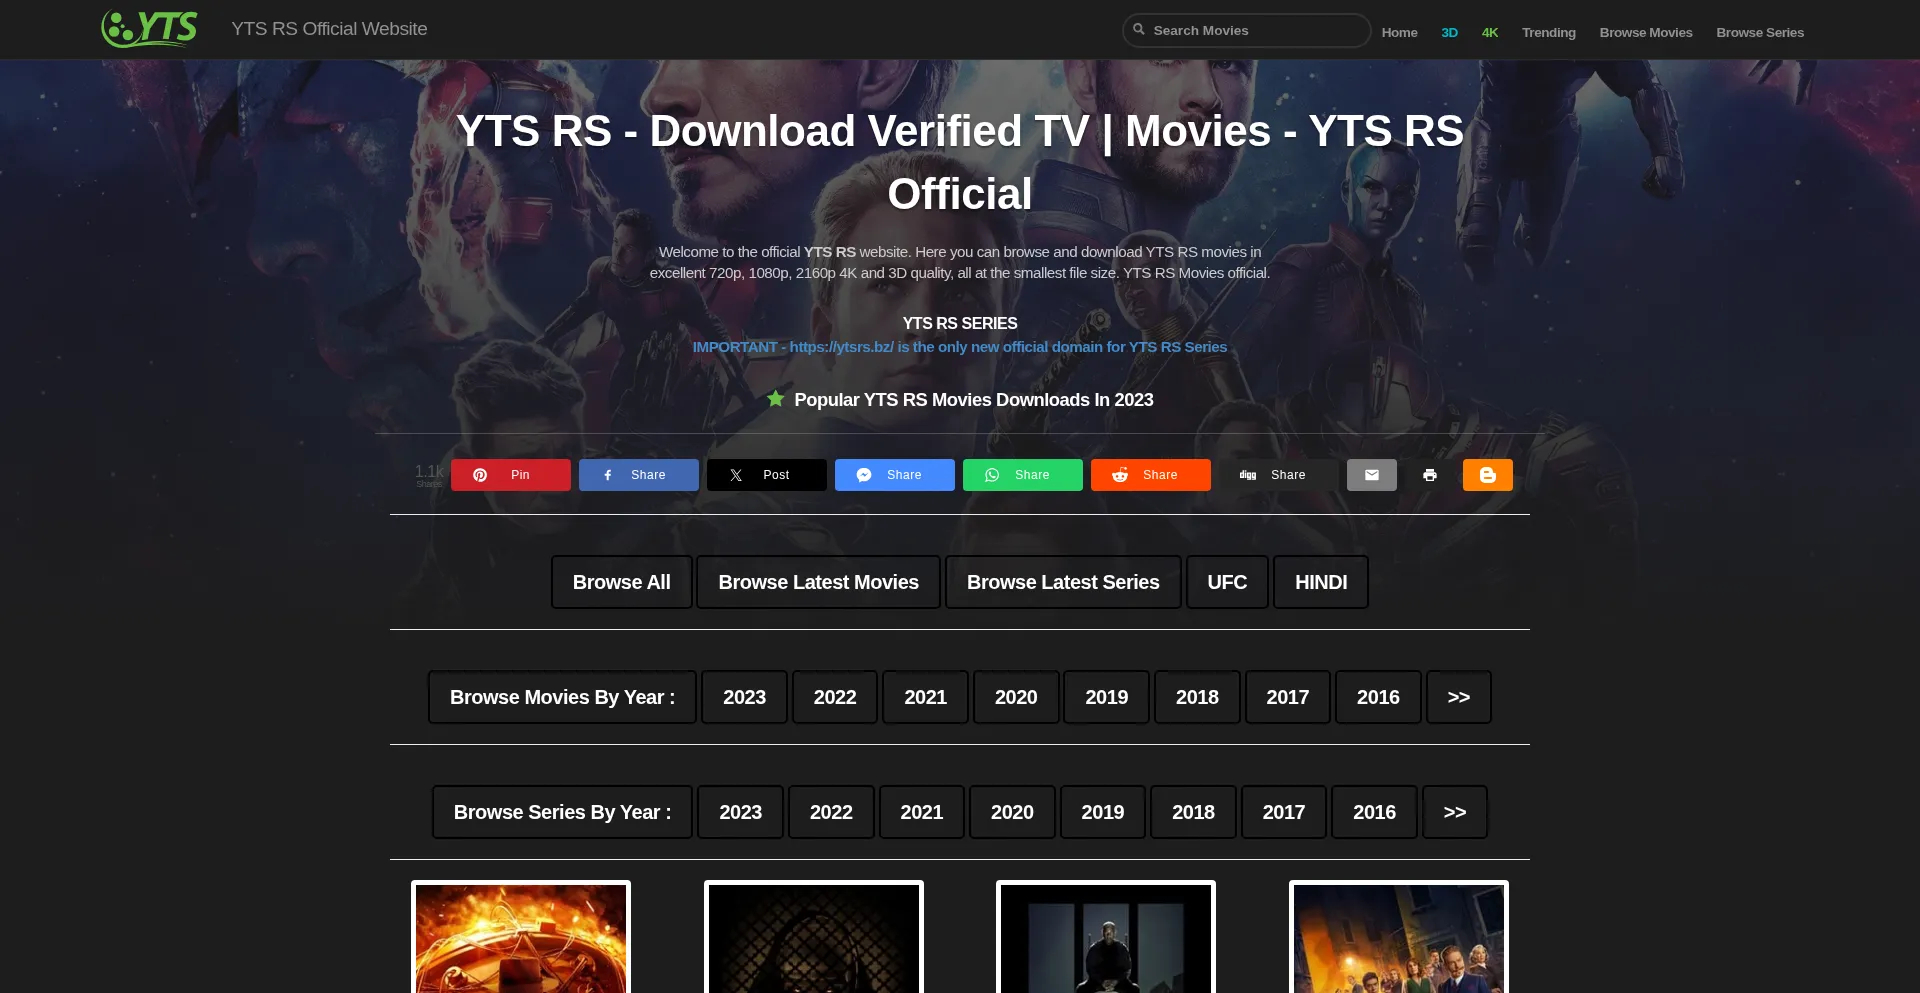The width and height of the screenshot is (1920, 993).
Task: Browse movies from 2019
Action: 1106,697
